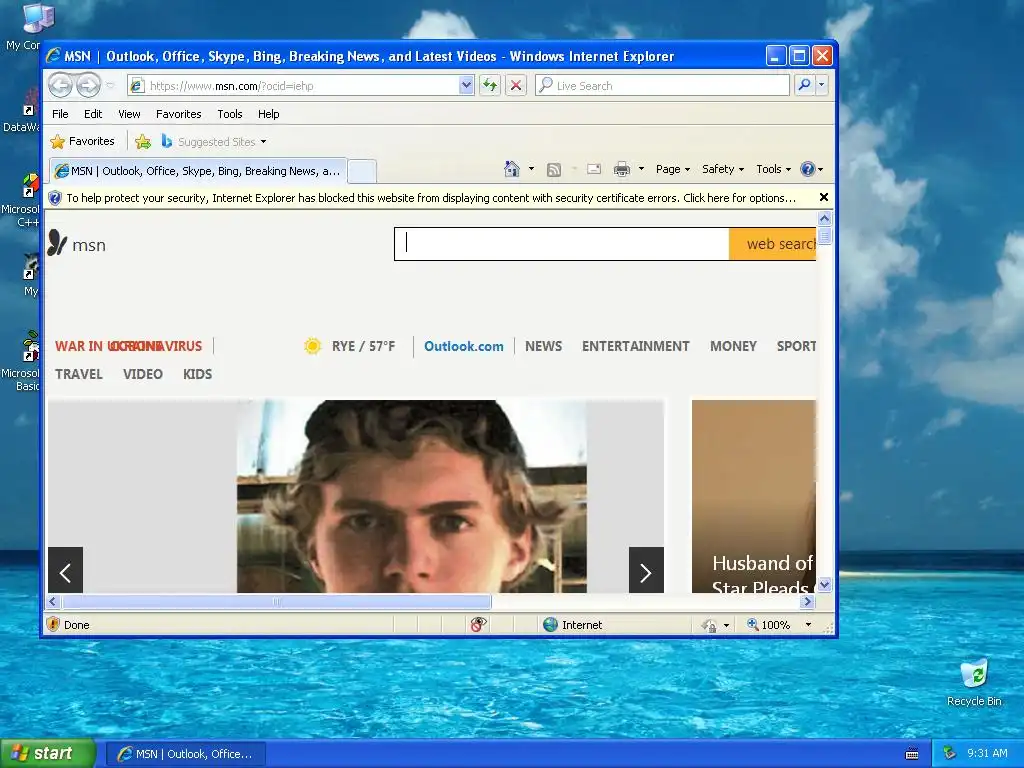Screen dimensions: 1024x768
Task: Click the vertical scrollbar down arrow
Action: pos(824,584)
